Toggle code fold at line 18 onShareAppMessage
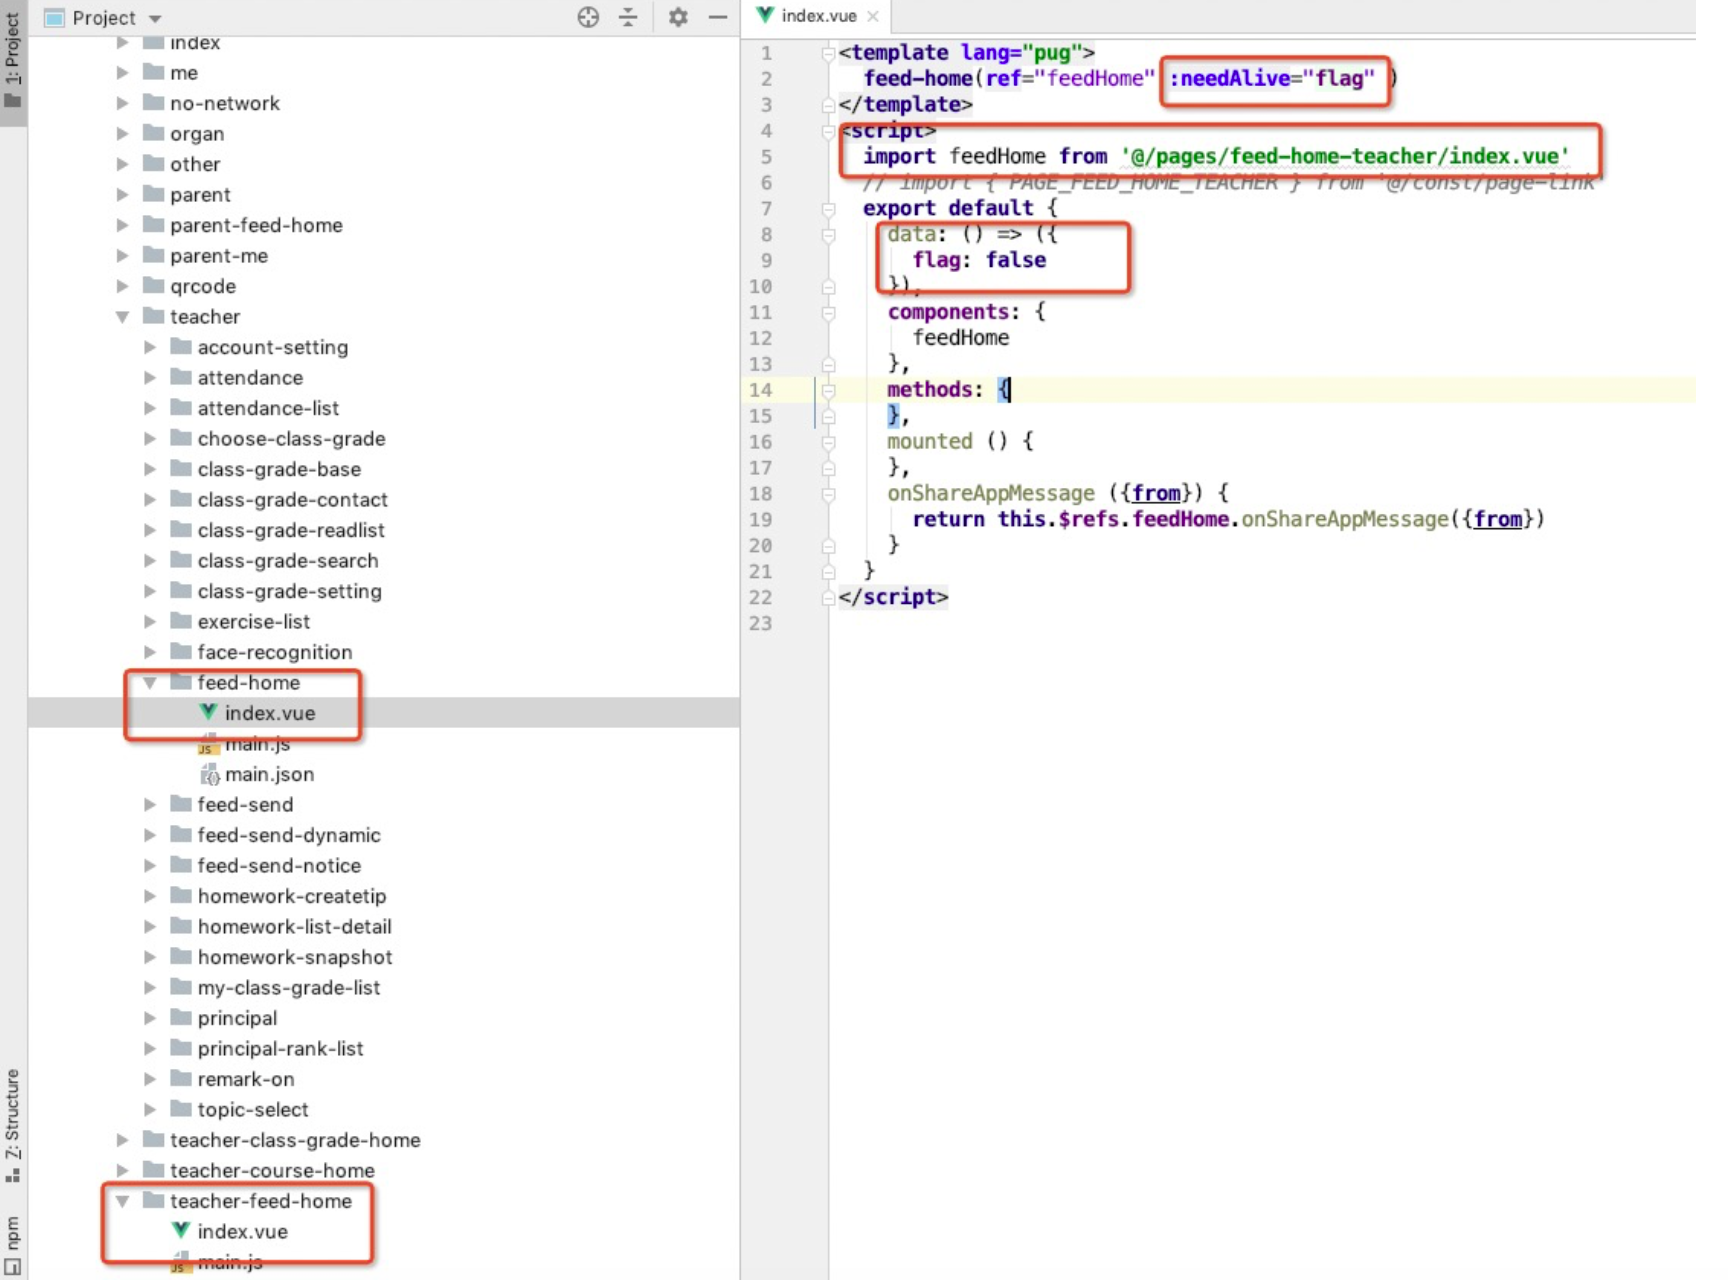The image size is (1728, 1280). click(x=828, y=494)
